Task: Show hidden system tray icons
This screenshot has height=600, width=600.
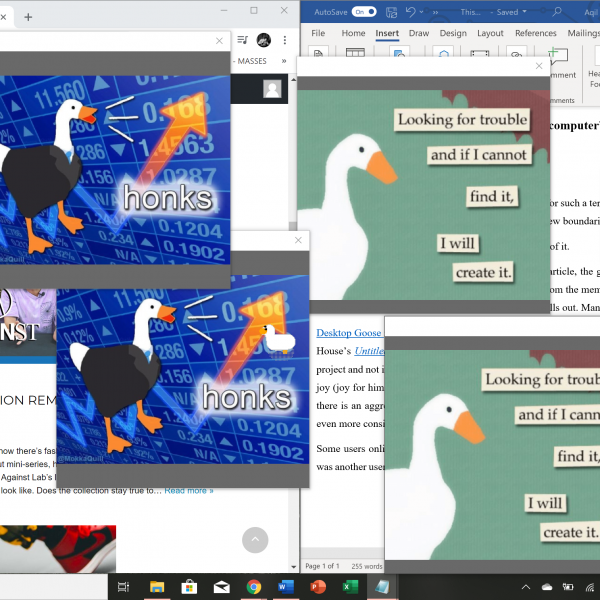Action: (x=527, y=586)
